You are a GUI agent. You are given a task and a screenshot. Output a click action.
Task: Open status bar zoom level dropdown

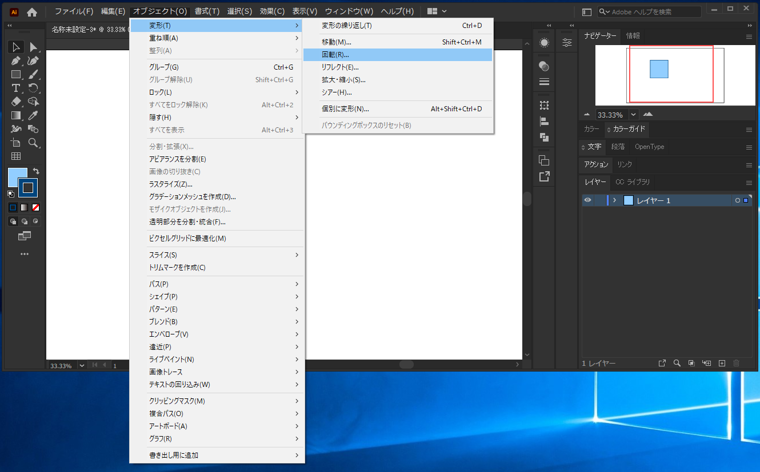click(81, 365)
